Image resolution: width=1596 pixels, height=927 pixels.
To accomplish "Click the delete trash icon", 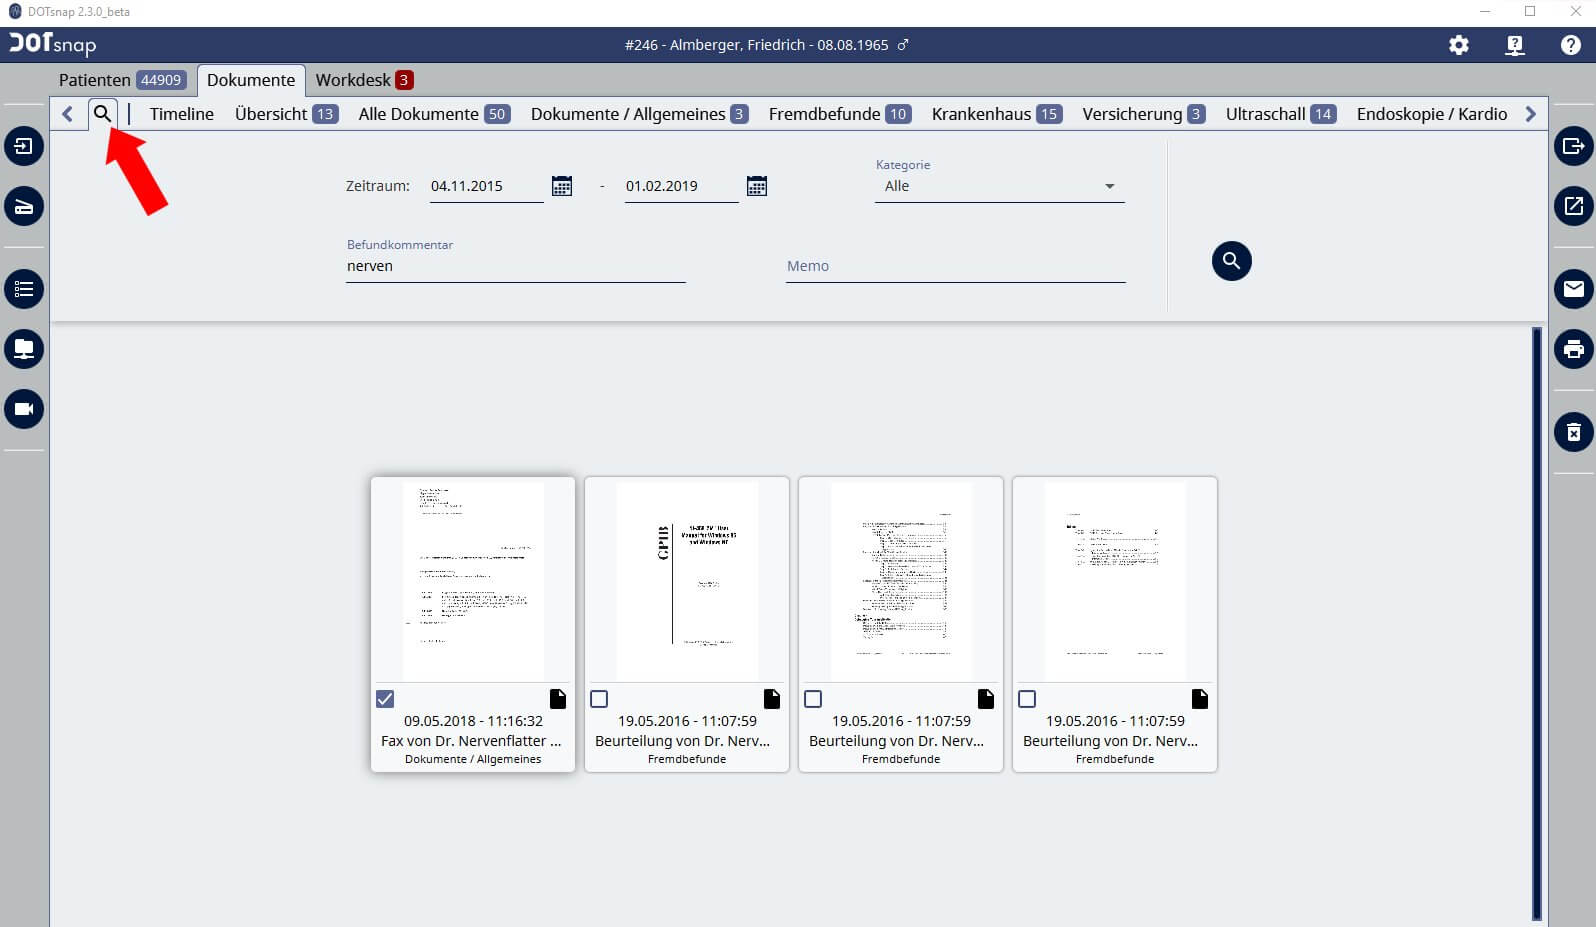I will tap(1573, 432).
